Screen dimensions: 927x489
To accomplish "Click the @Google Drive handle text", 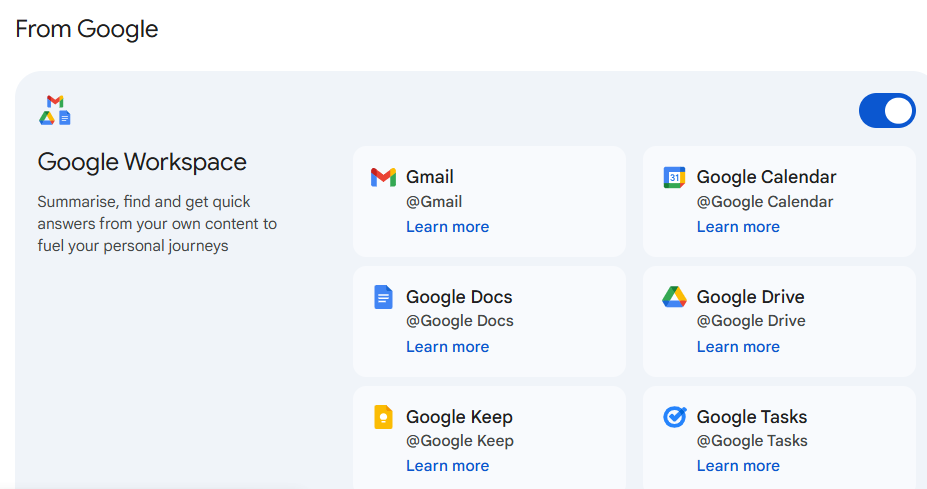I will tap(751, 321).
